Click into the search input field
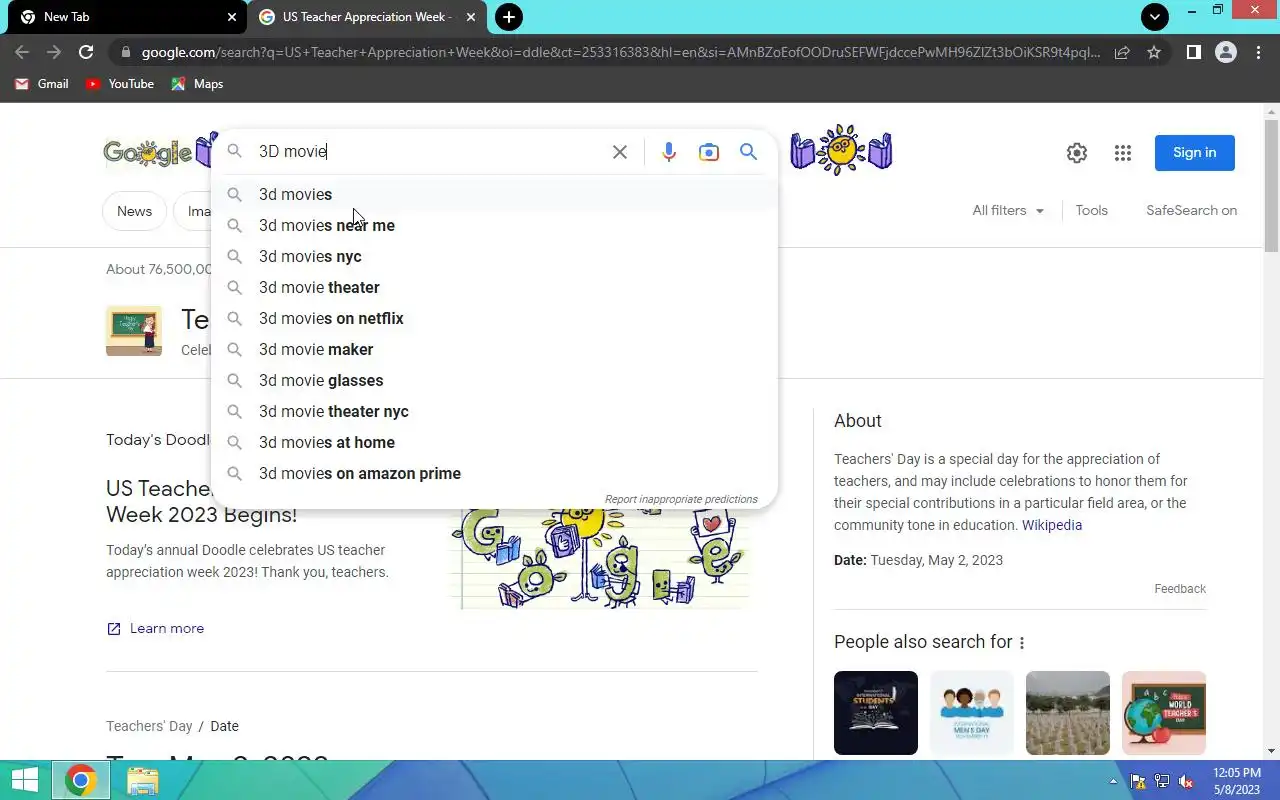 (x=430, y=152)
